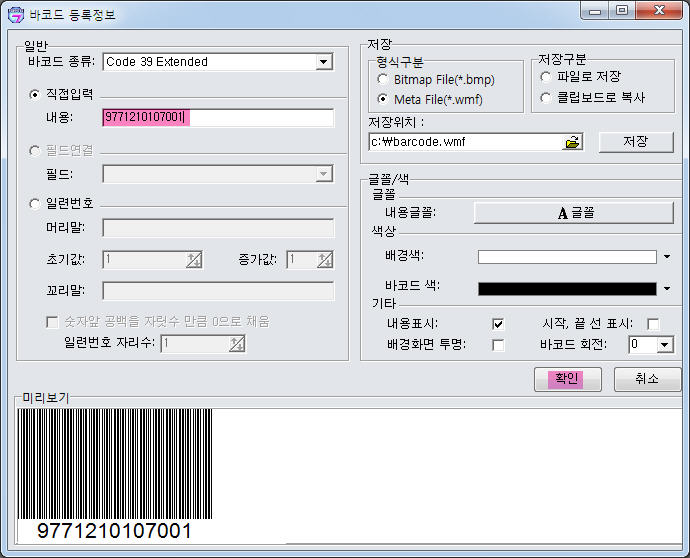Click the barcode preview image

(115, 475)
